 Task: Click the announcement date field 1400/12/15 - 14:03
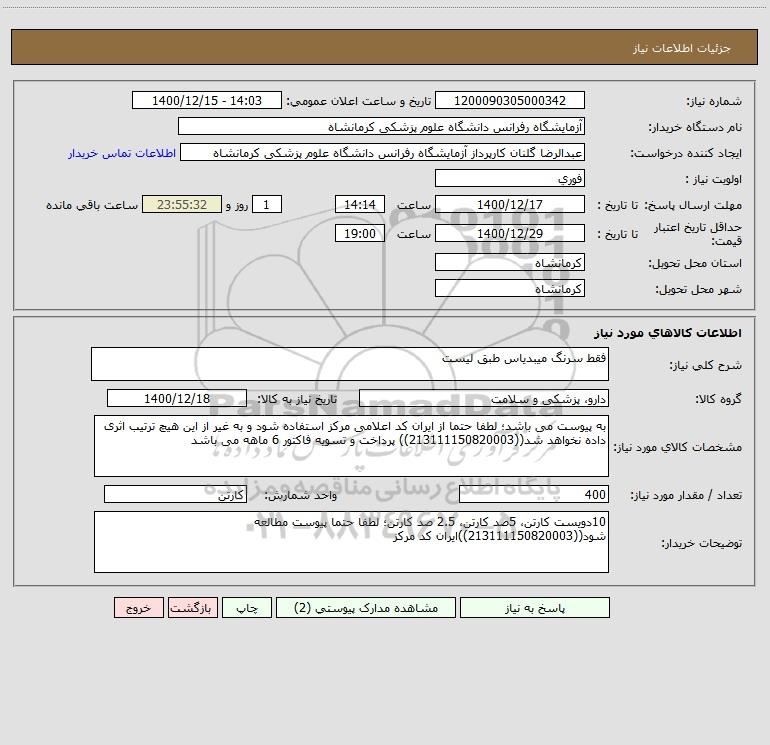[207, 100]
